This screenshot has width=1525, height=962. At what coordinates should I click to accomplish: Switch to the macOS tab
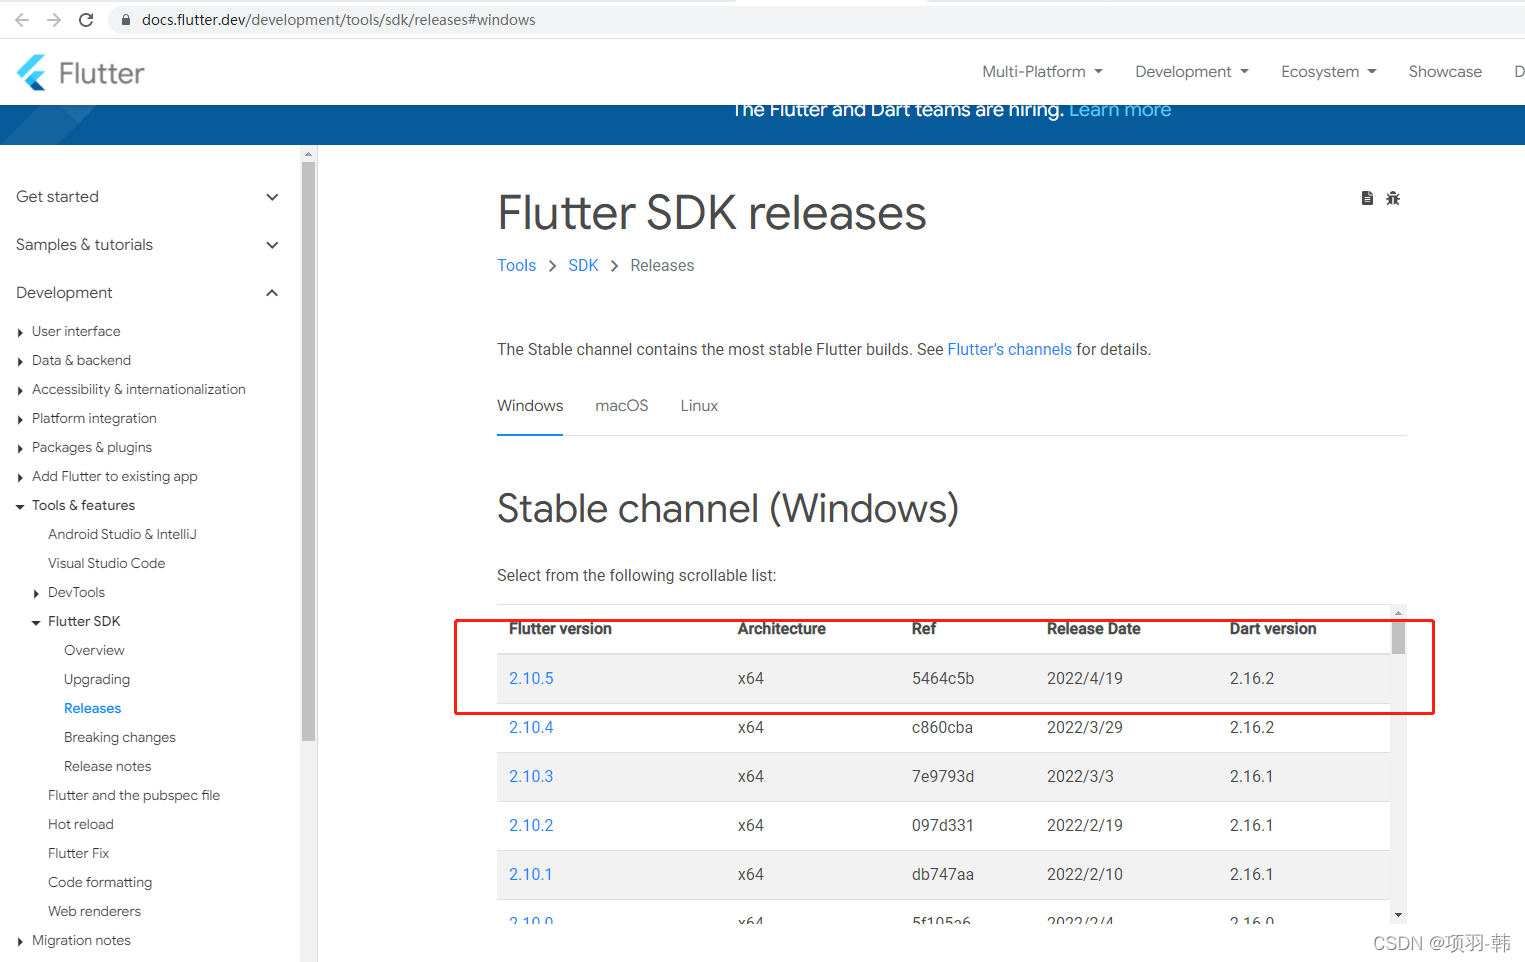point(621,405)
